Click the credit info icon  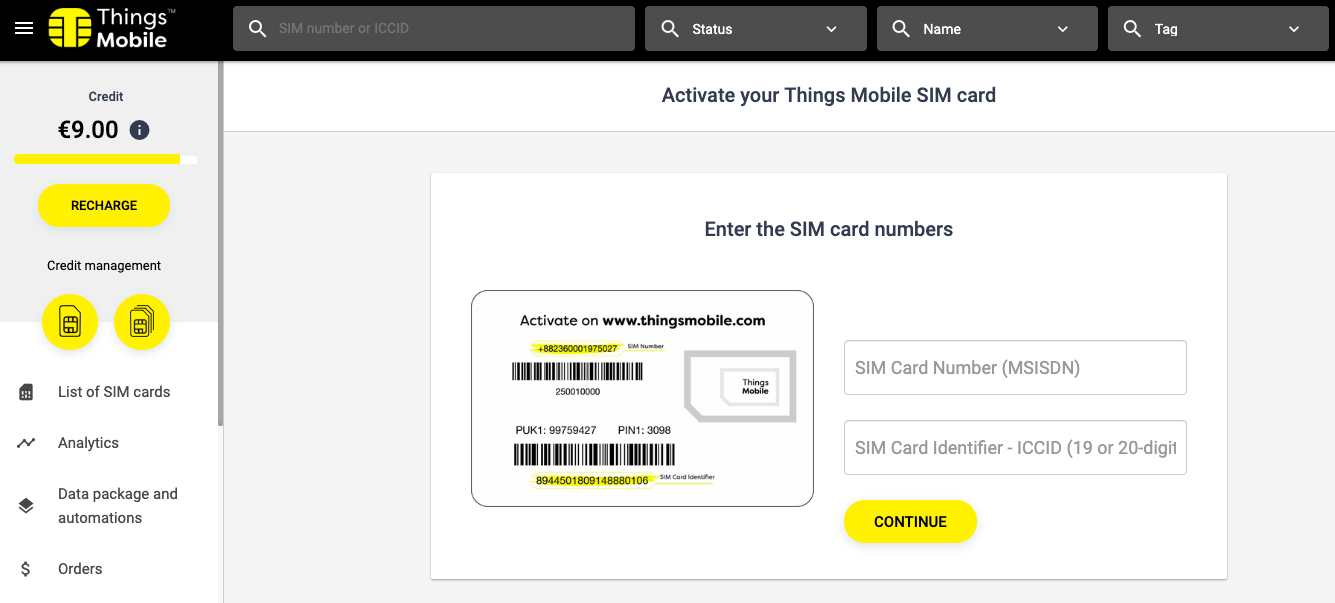140,130
